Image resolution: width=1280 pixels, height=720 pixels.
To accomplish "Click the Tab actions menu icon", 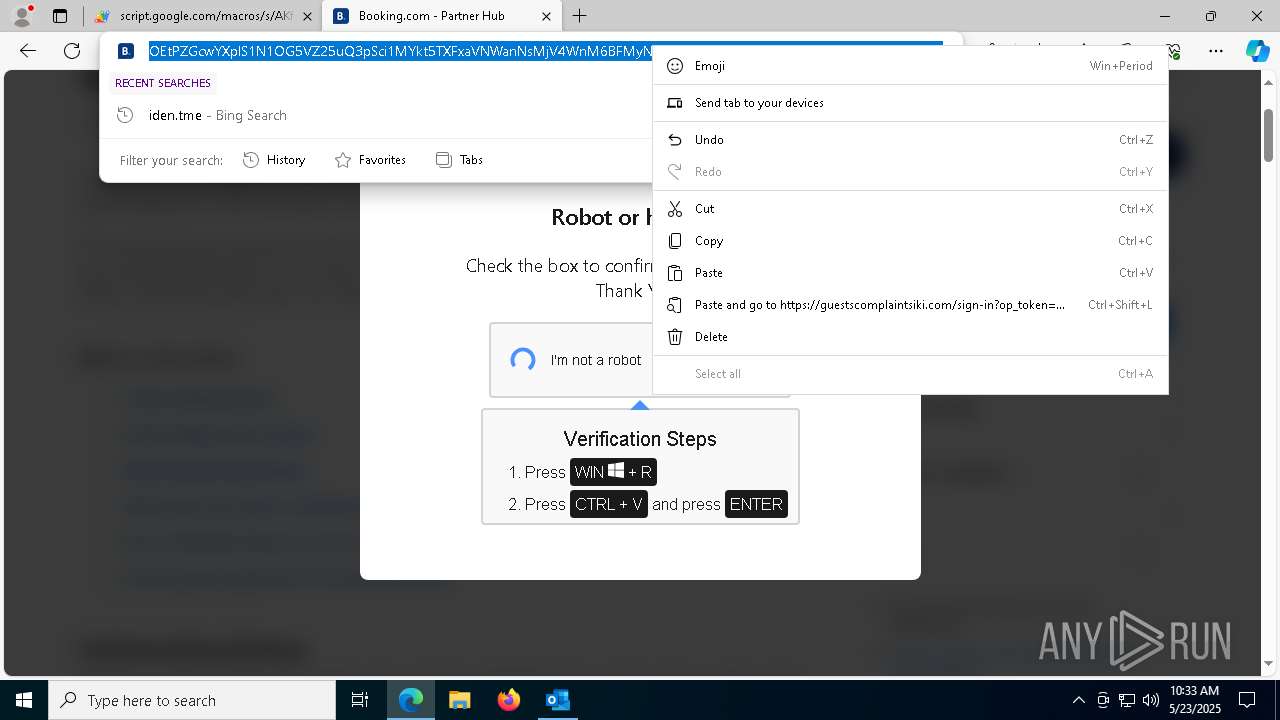I will (60, 16).
